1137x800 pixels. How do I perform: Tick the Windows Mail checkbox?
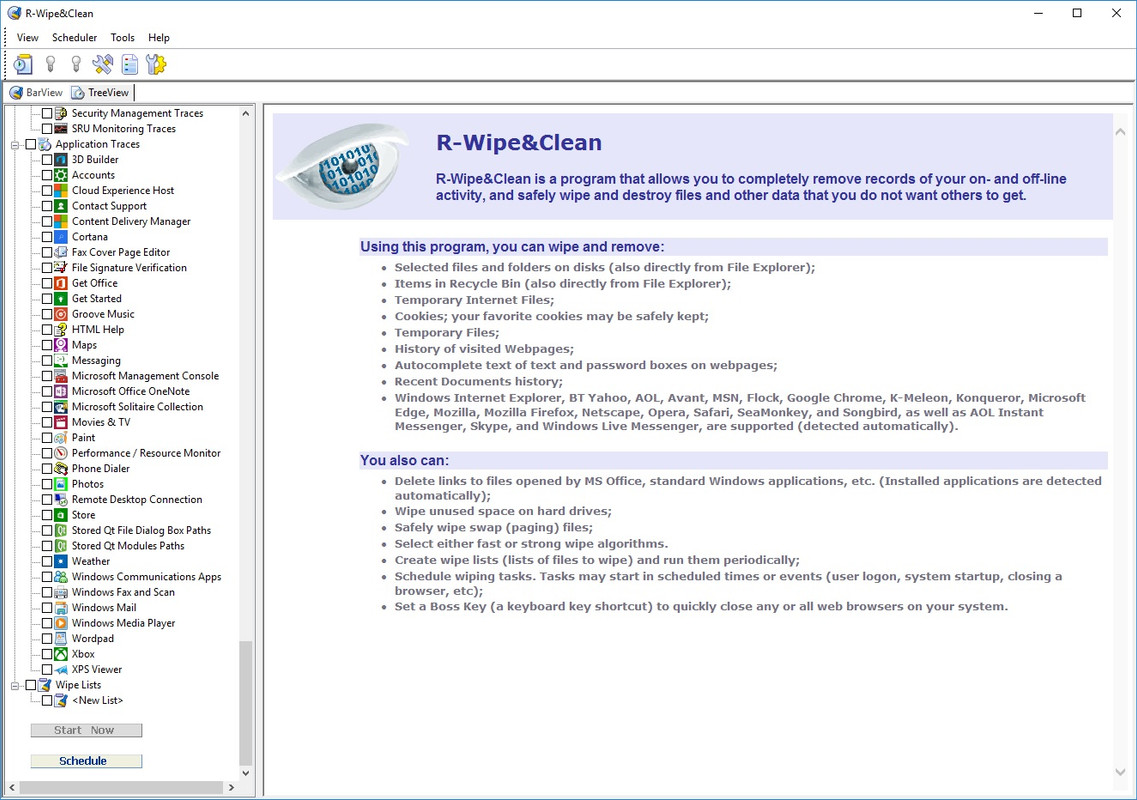[46, 608]
